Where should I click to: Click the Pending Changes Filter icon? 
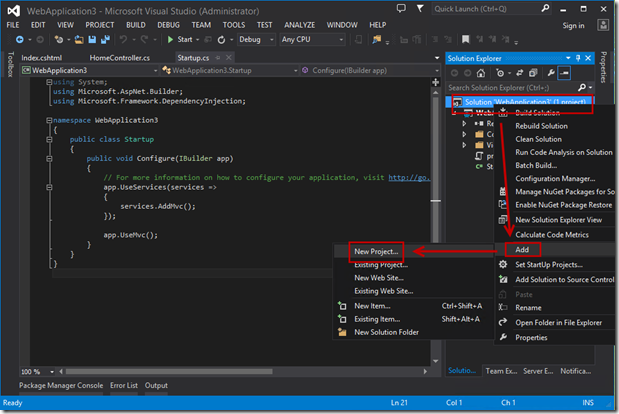pyautogui.click(x=500, y=73)
